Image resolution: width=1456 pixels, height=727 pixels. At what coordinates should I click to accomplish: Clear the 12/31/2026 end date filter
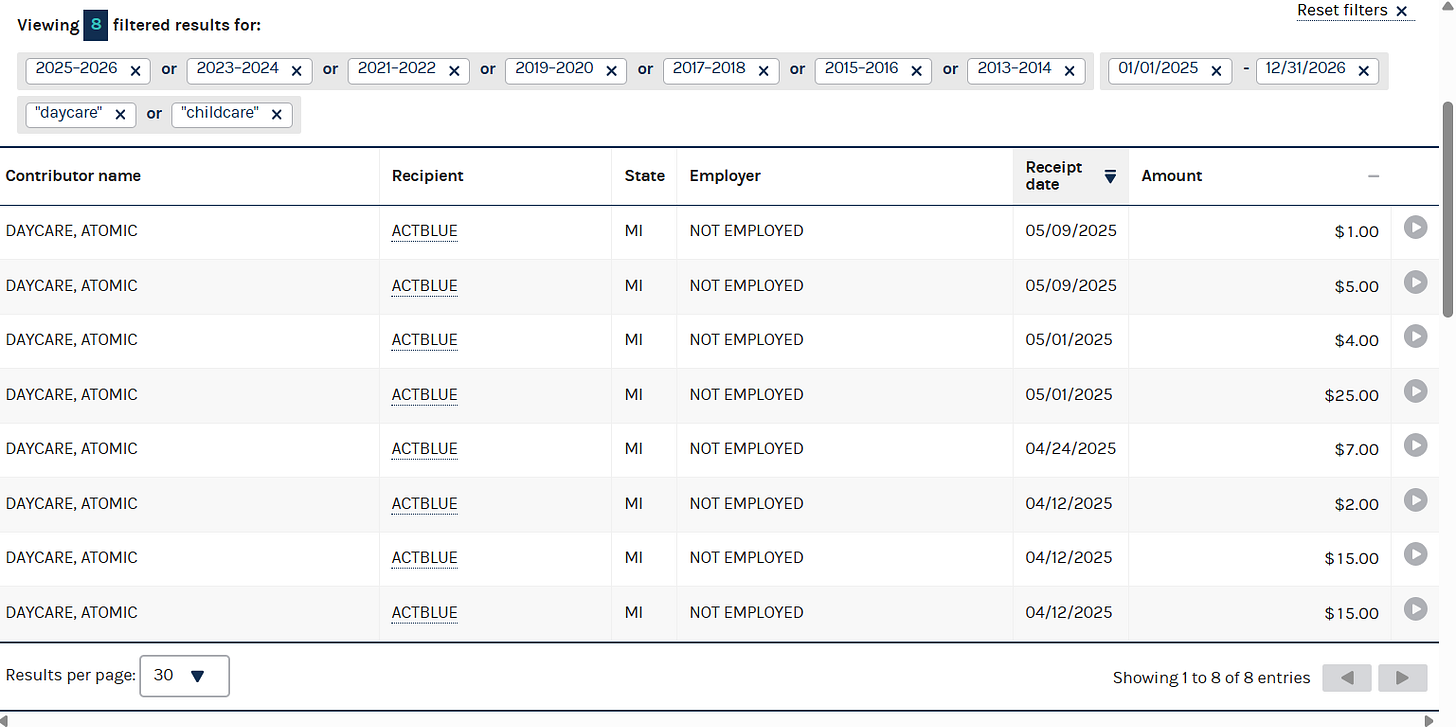click(1363, 71)
